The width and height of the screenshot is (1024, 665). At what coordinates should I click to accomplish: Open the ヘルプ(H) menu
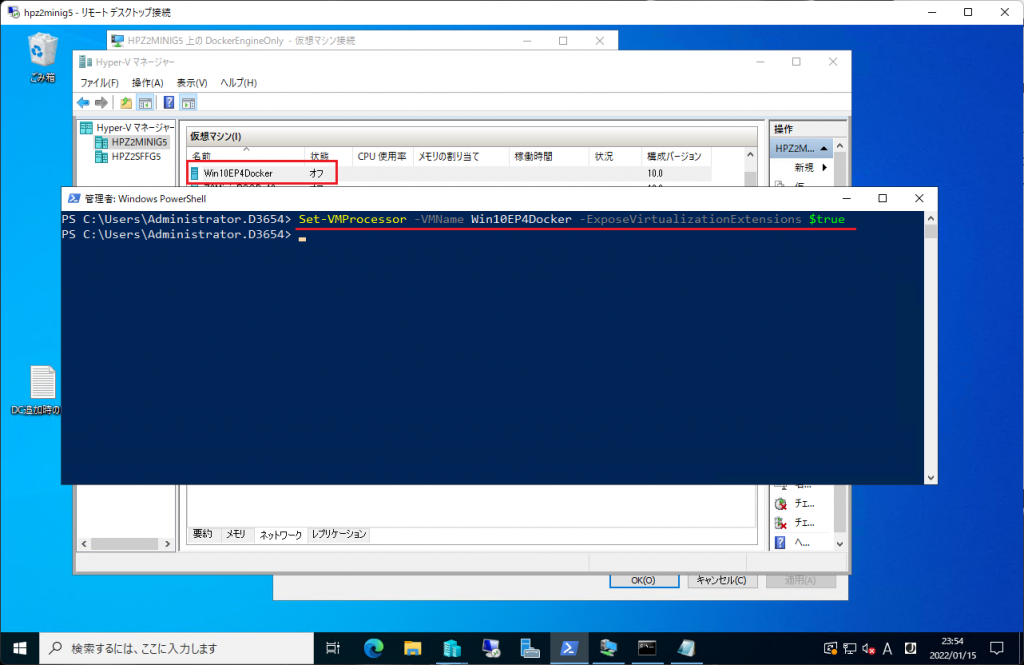238,83
